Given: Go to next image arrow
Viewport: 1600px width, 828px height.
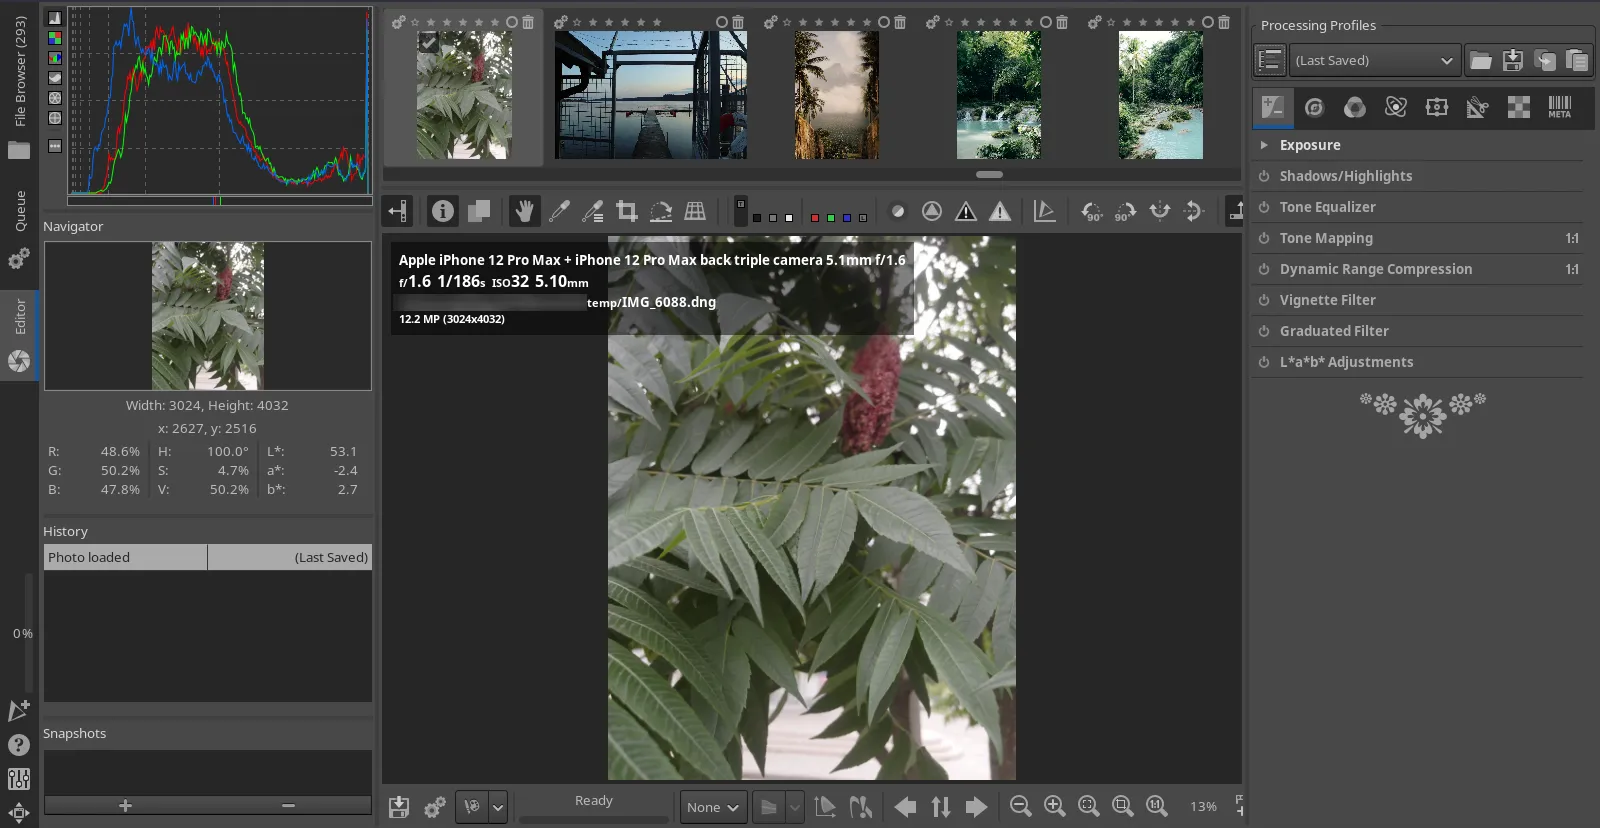Looking at the screenshot, I should [x=976, y=807].
